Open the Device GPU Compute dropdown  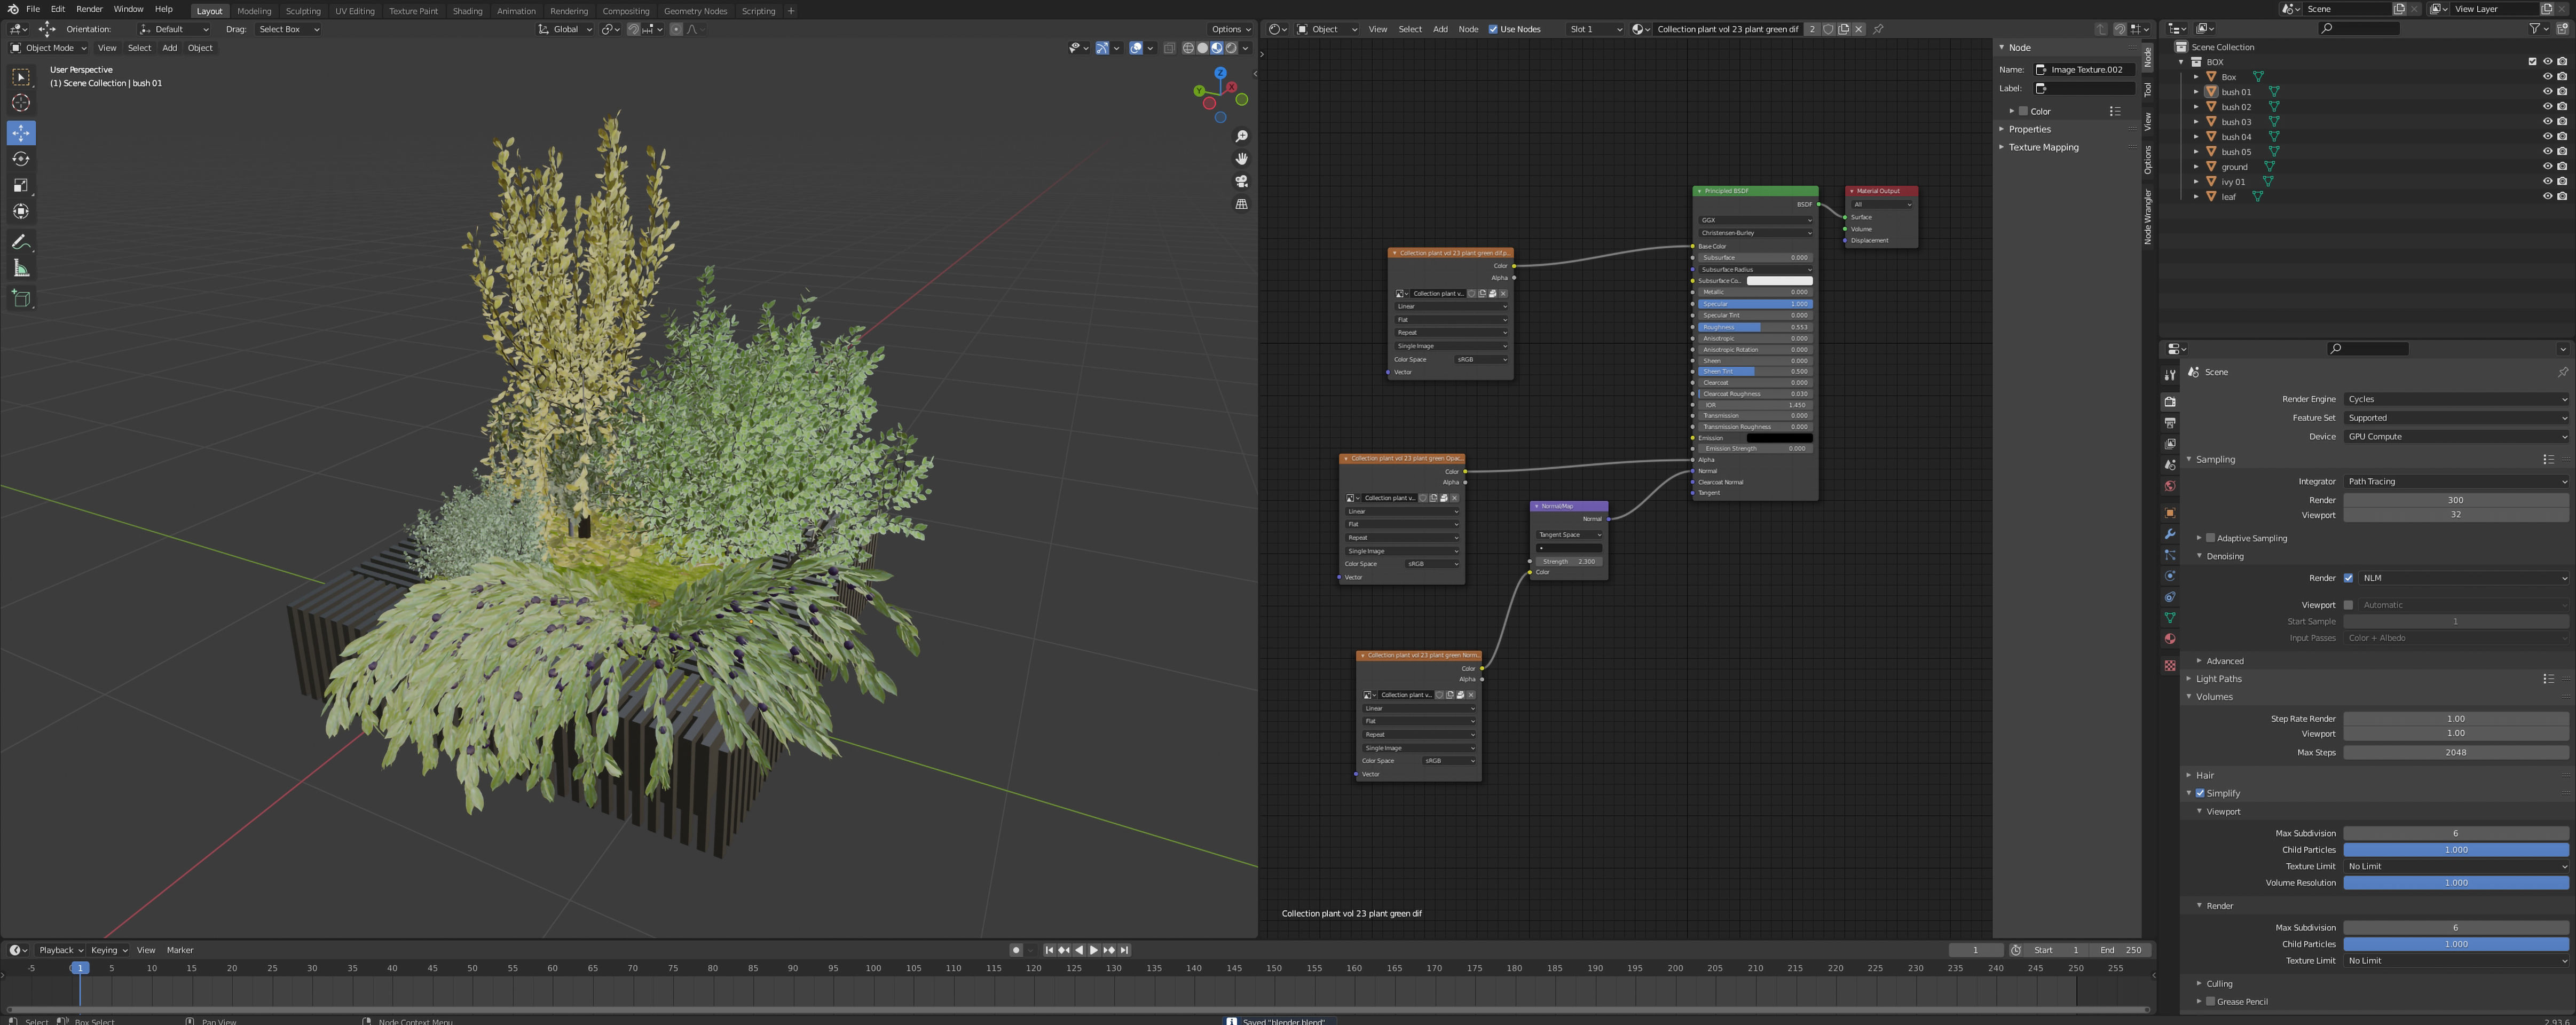click(x=2456, y=437)
